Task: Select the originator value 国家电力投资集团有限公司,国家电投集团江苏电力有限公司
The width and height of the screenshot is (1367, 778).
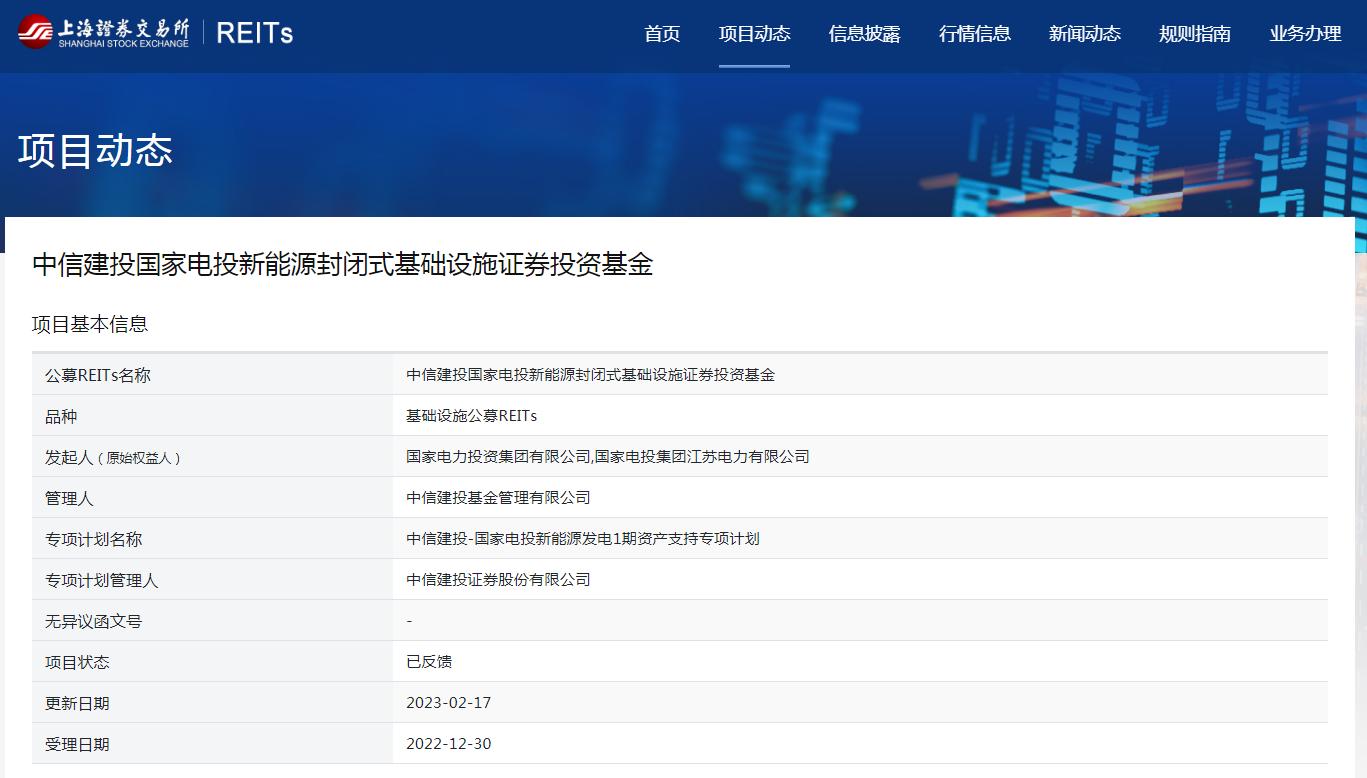Action: 608,457
